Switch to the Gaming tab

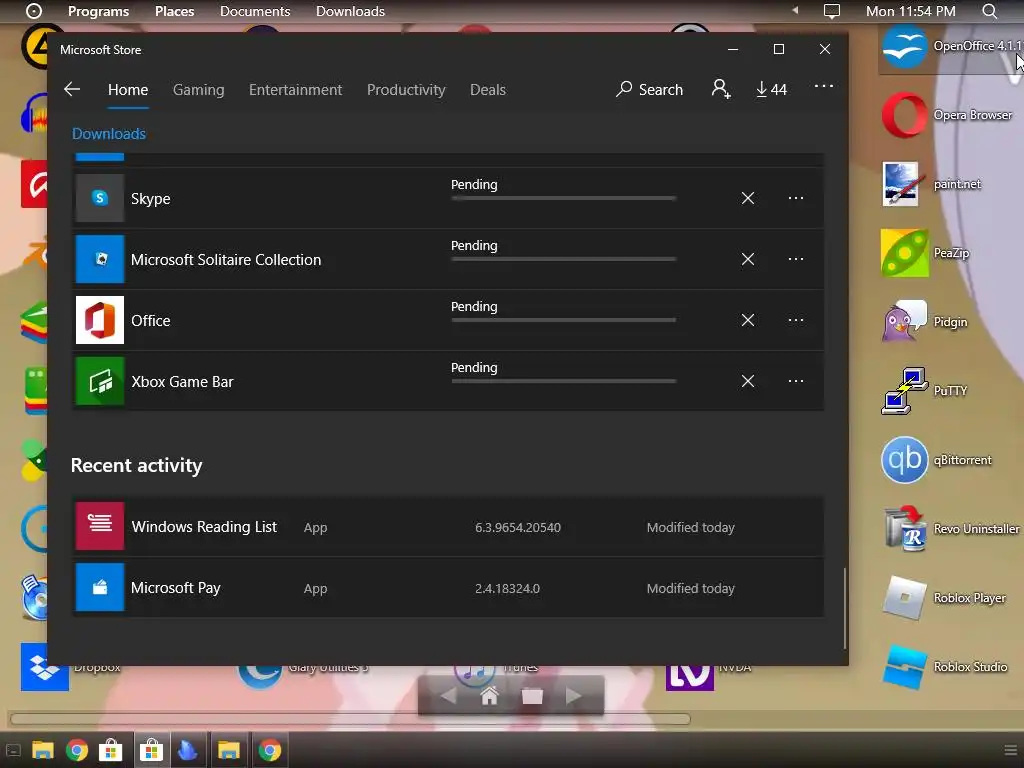tap(199, 89)
